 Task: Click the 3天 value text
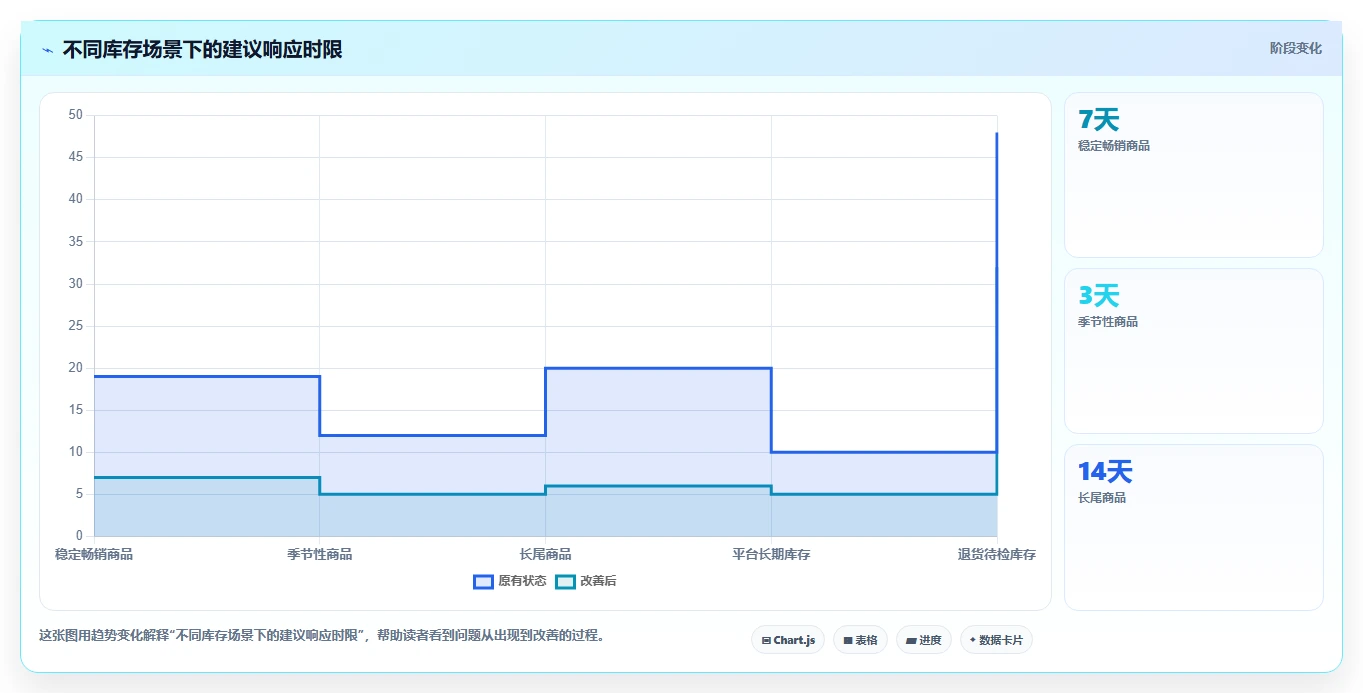(x=1098, y=296)
